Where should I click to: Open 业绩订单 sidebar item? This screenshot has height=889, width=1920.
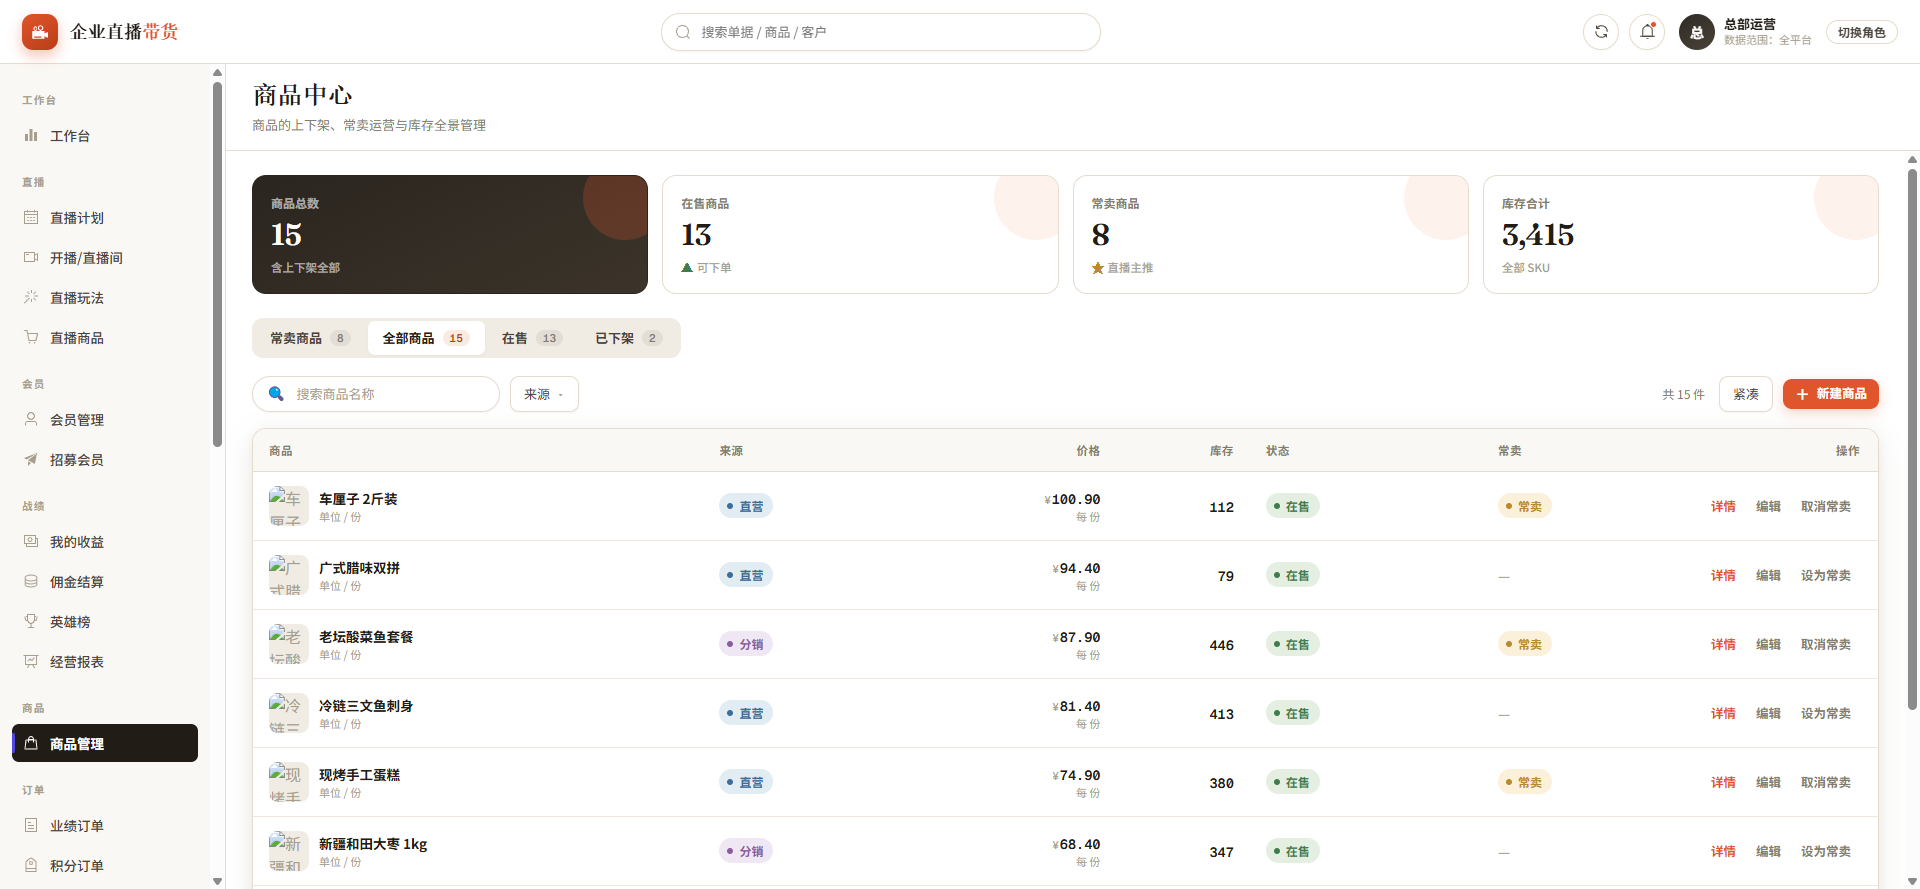click(x=105, y=826)
